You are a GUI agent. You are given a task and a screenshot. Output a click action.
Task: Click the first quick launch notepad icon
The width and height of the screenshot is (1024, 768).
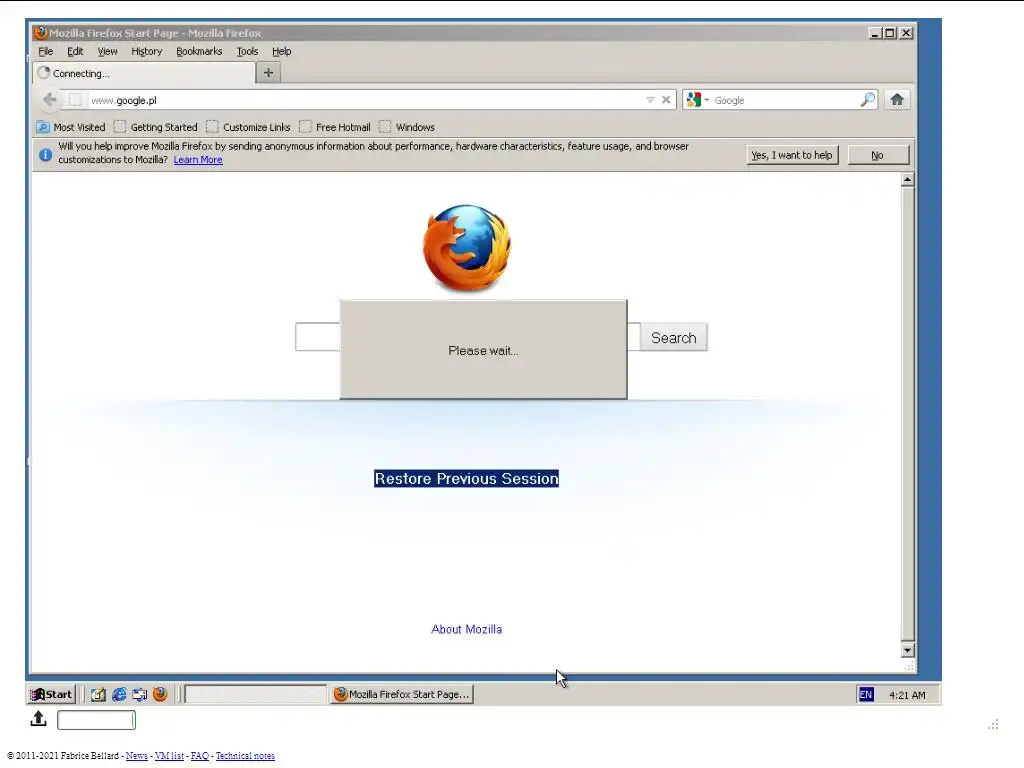pos(98,694)
